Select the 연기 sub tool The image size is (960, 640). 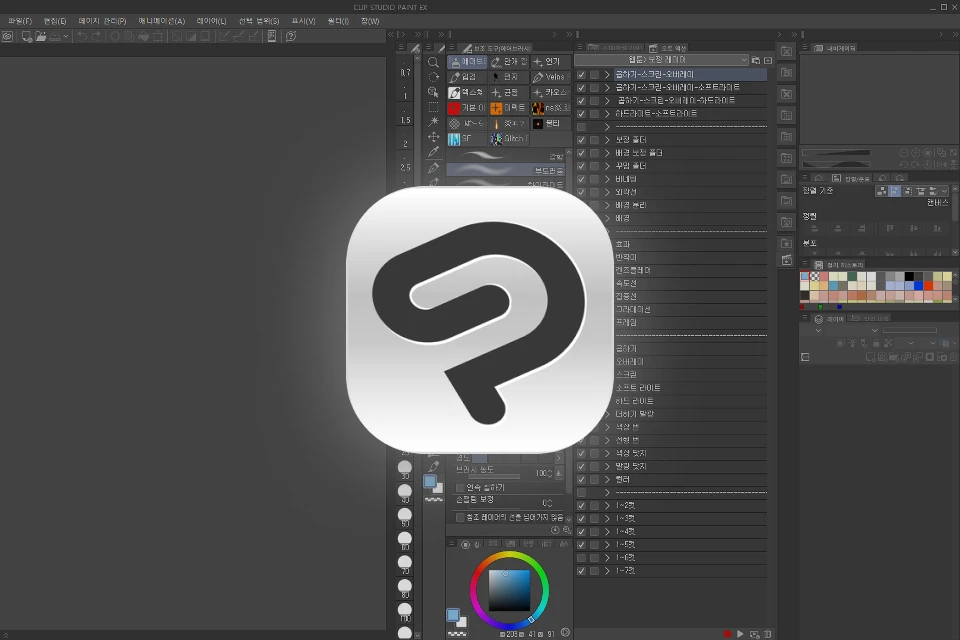(x=550, y=62)
